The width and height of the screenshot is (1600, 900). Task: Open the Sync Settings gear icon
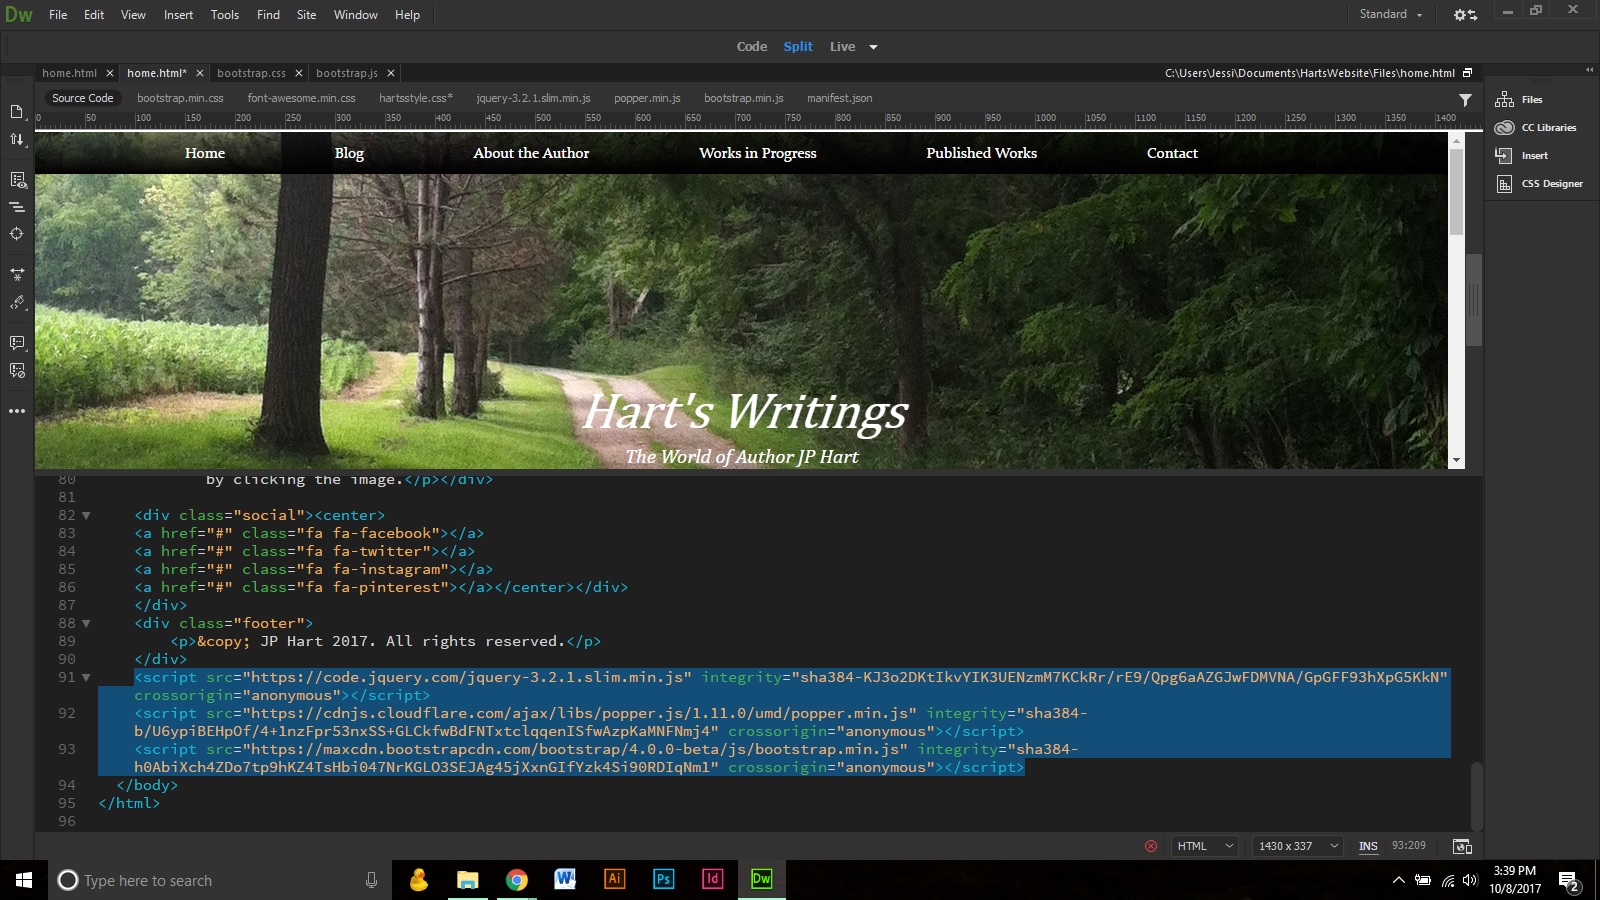[x=1465, y=15]
